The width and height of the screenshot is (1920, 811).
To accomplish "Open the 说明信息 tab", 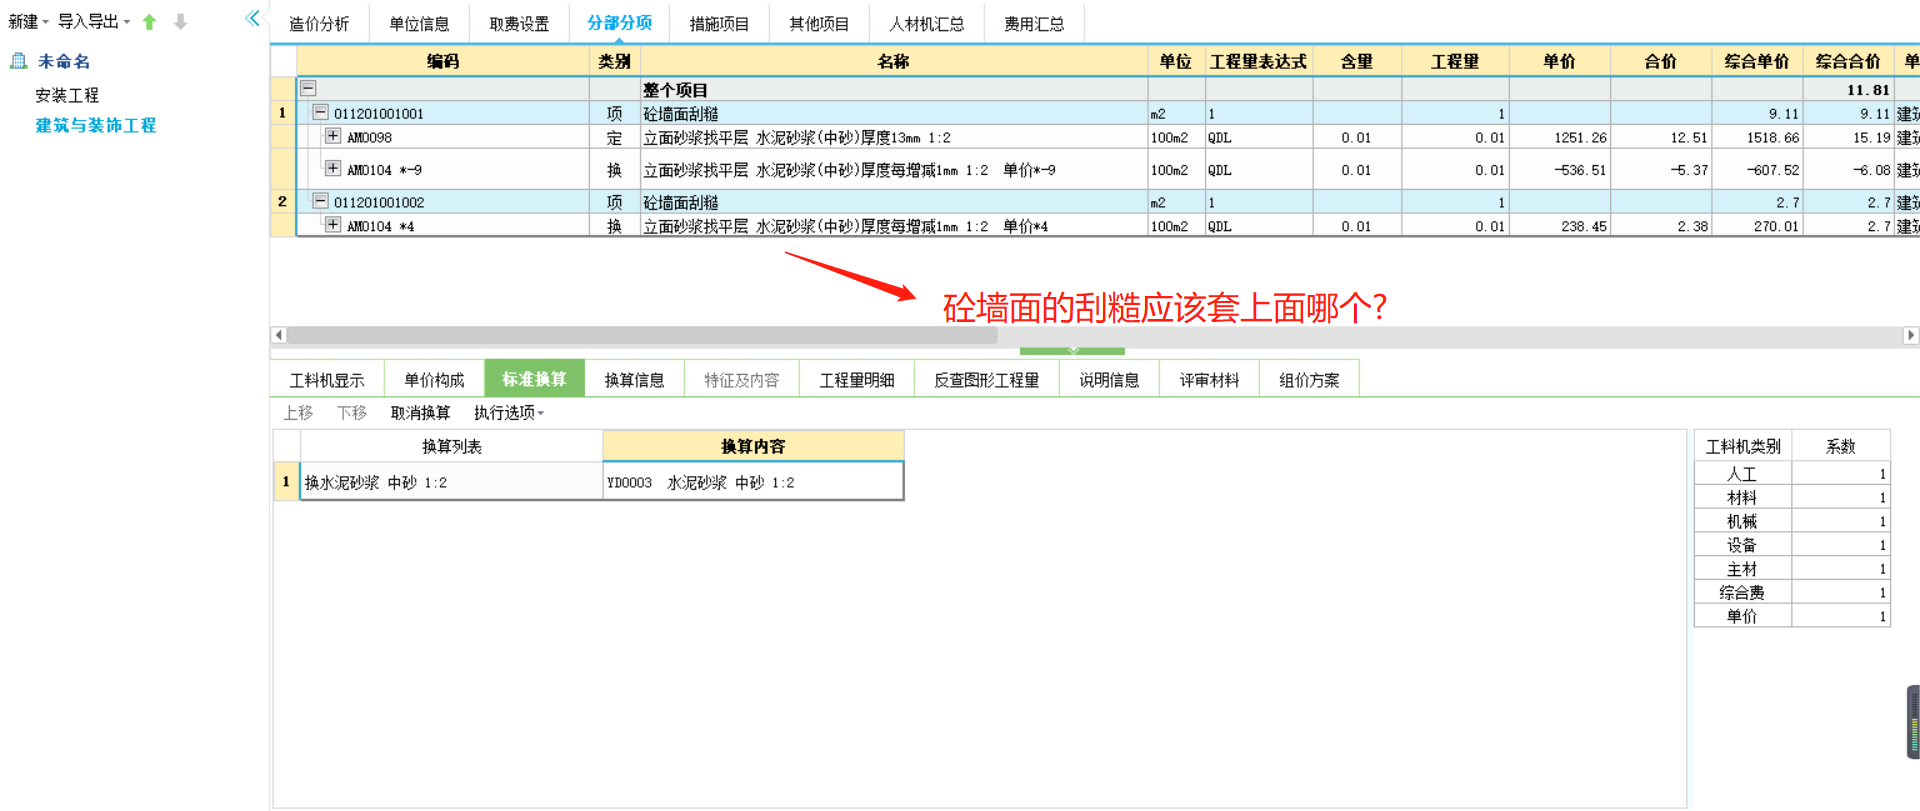I will [x=1109, y=380].
